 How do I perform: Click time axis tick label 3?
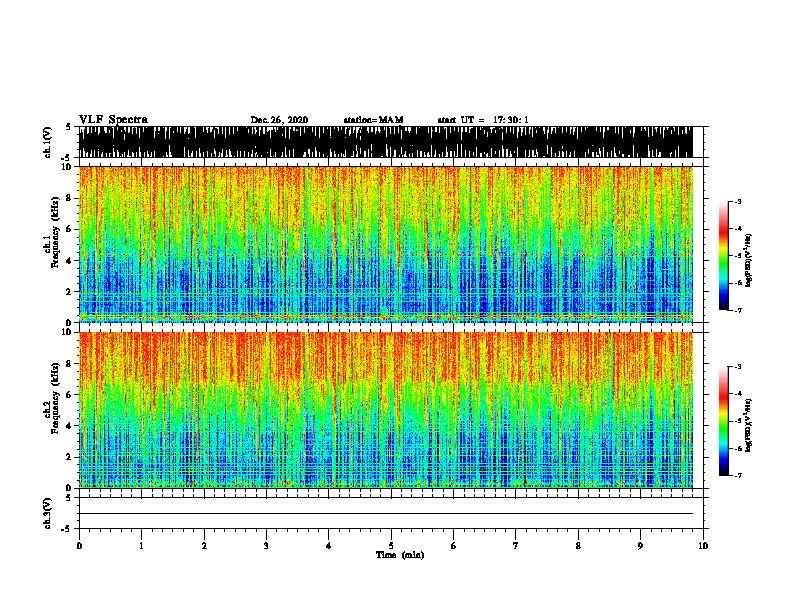(x=266, y=546)
